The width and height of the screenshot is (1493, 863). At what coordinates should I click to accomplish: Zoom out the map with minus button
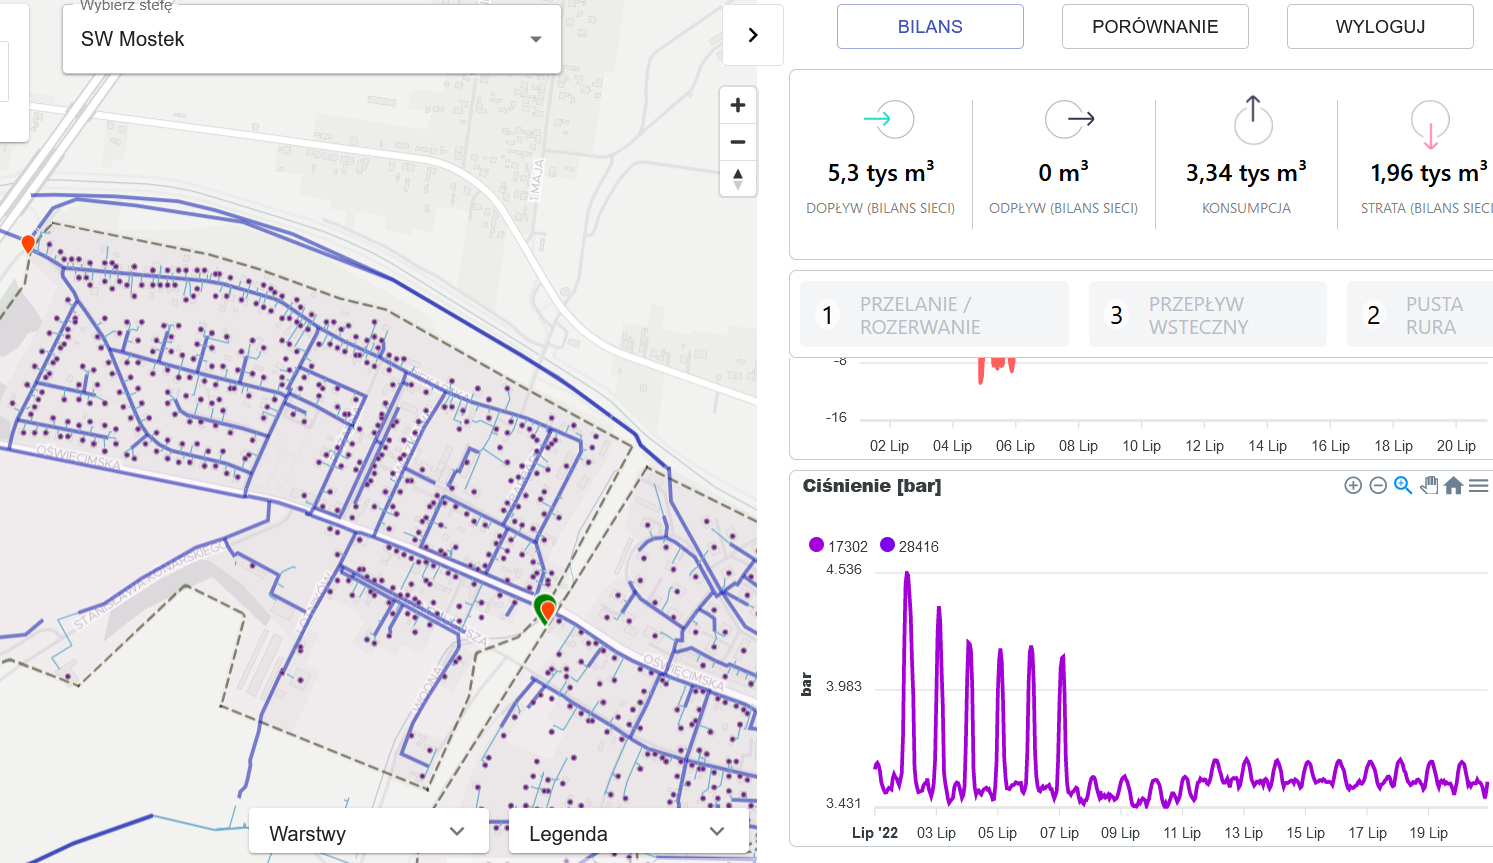738,142
